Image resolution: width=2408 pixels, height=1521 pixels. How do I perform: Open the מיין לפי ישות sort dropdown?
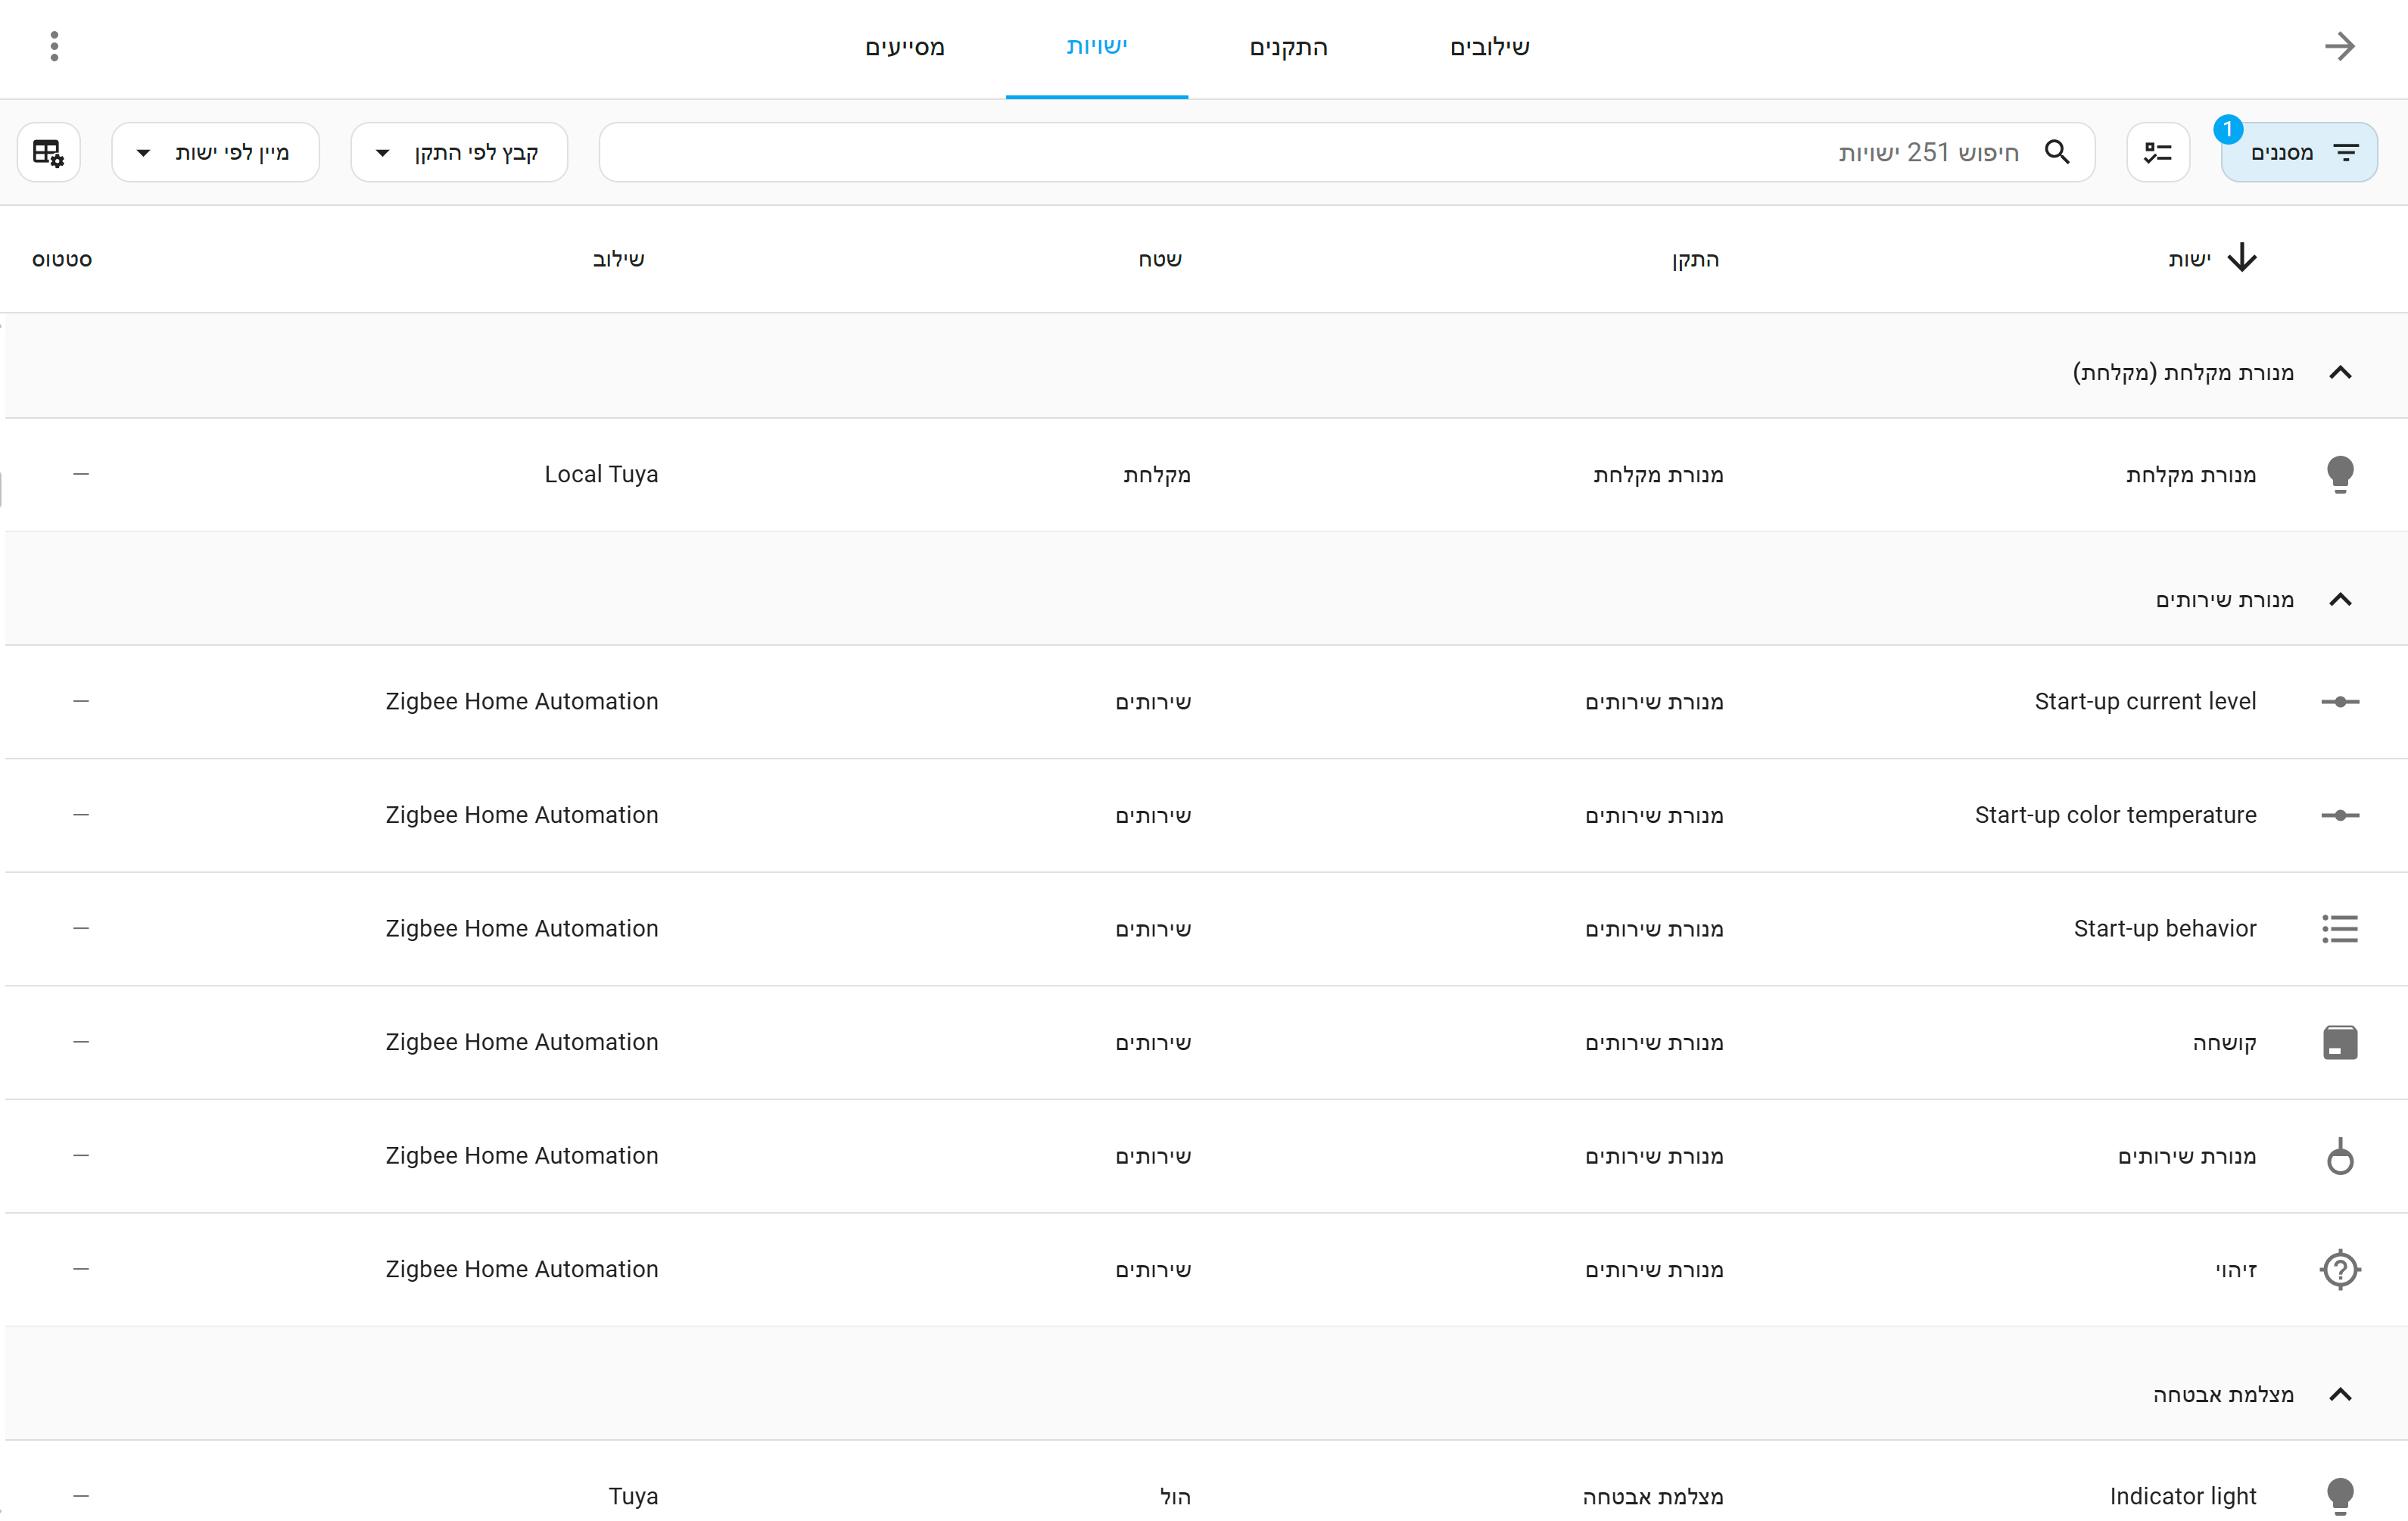pos(215,152)
